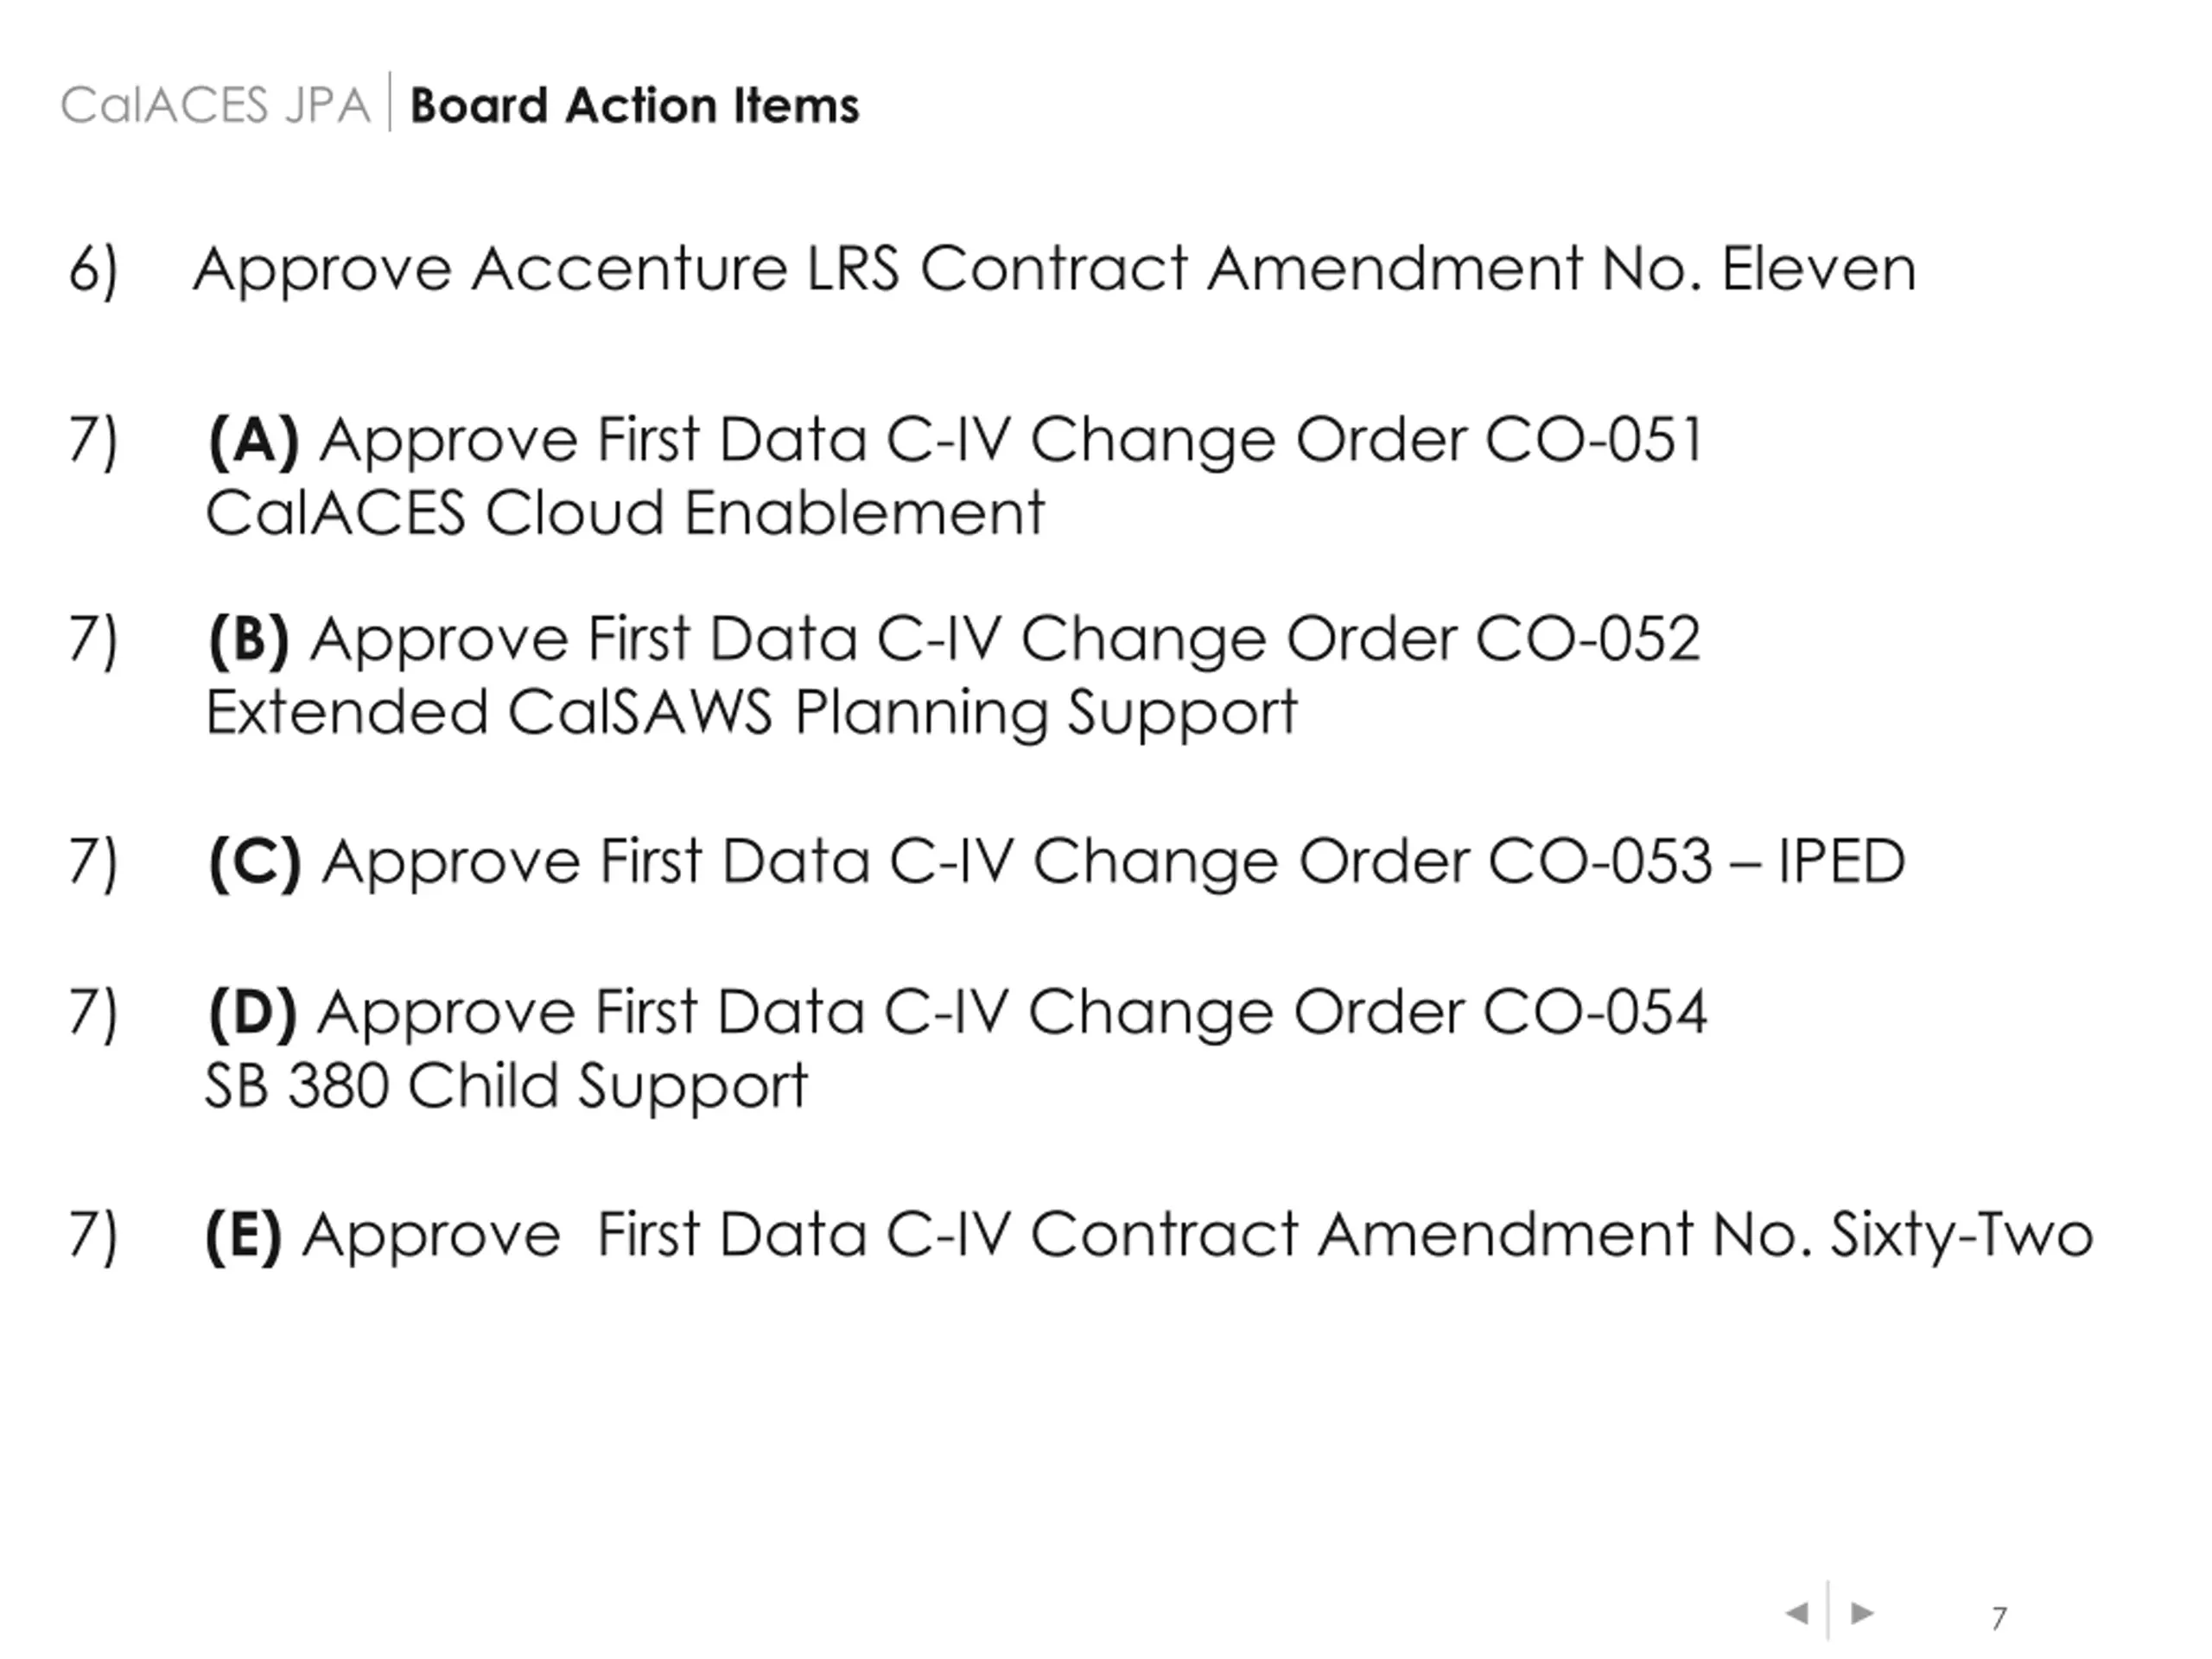Click the SB 380 Child Support line
The height and width of the screenshot is (1659, 2212).
point(506,1086)
